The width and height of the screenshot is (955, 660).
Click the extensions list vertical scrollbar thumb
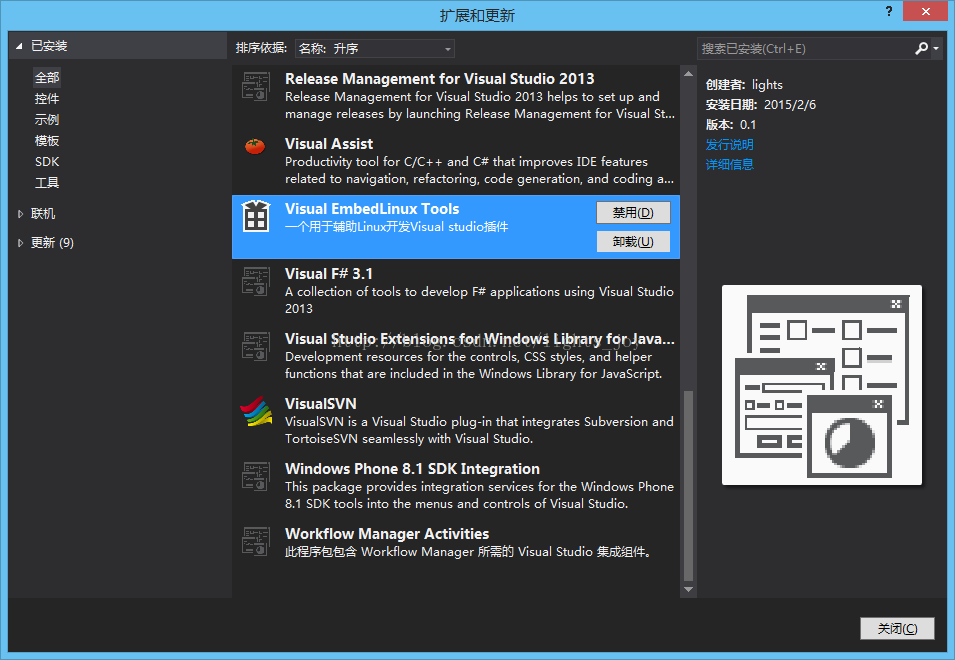(688, 486)
